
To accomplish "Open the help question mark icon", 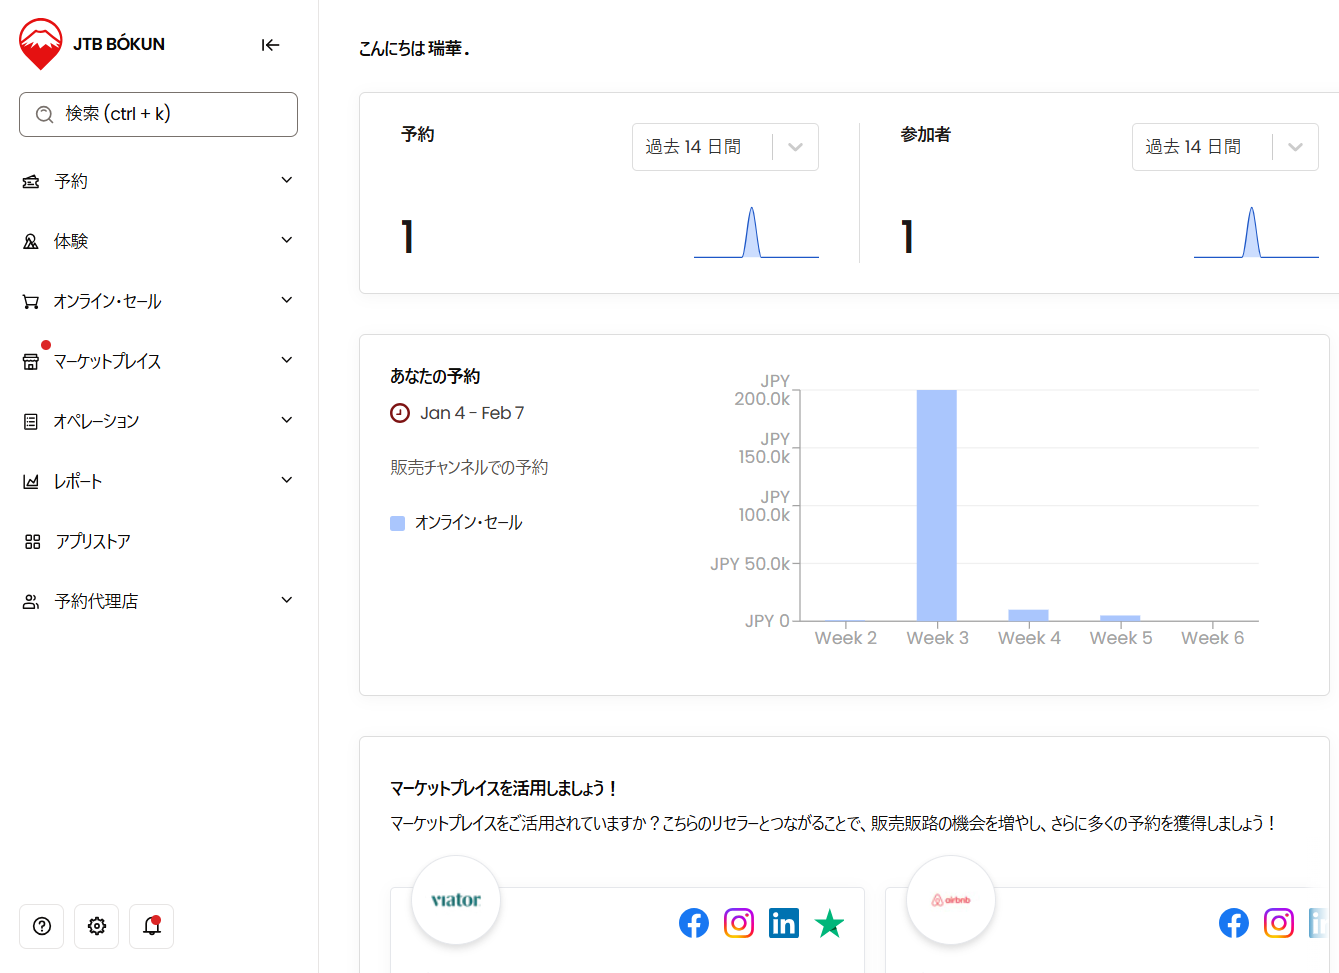I will click(42, 926).
